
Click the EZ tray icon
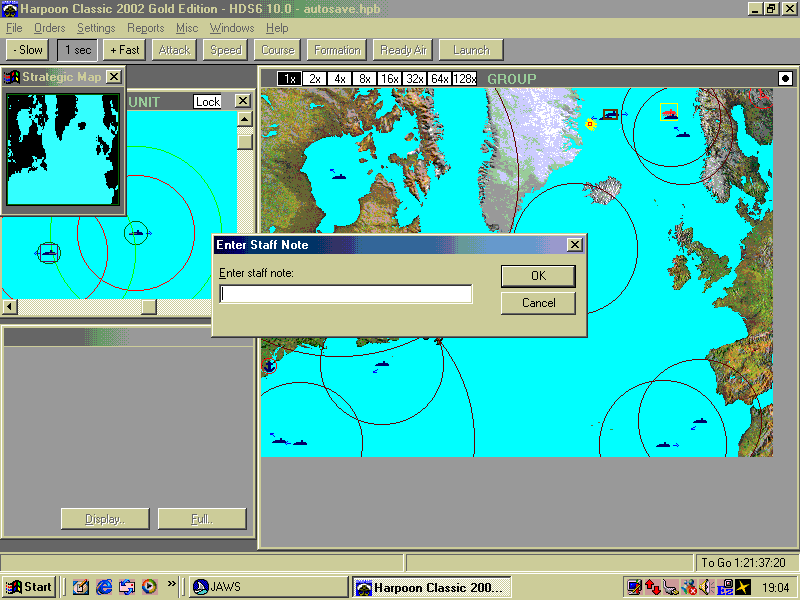click(x=725, y=588)
